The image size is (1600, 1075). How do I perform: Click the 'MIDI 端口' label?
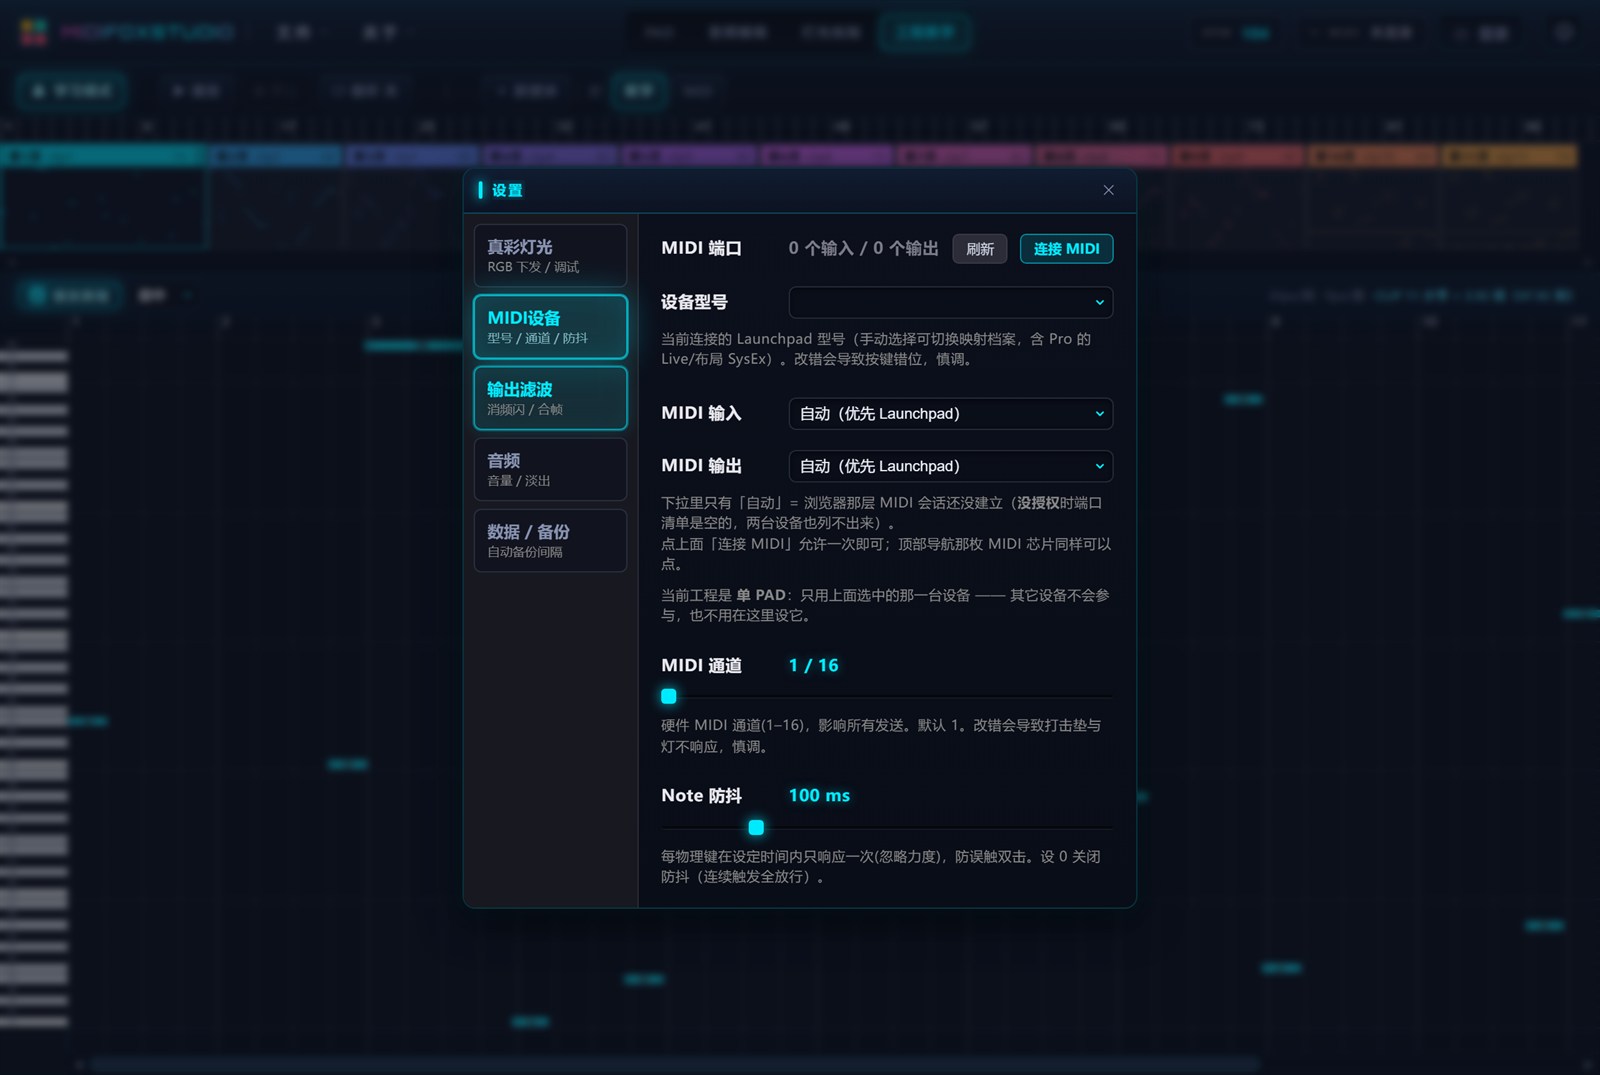[x=701, y=248]
